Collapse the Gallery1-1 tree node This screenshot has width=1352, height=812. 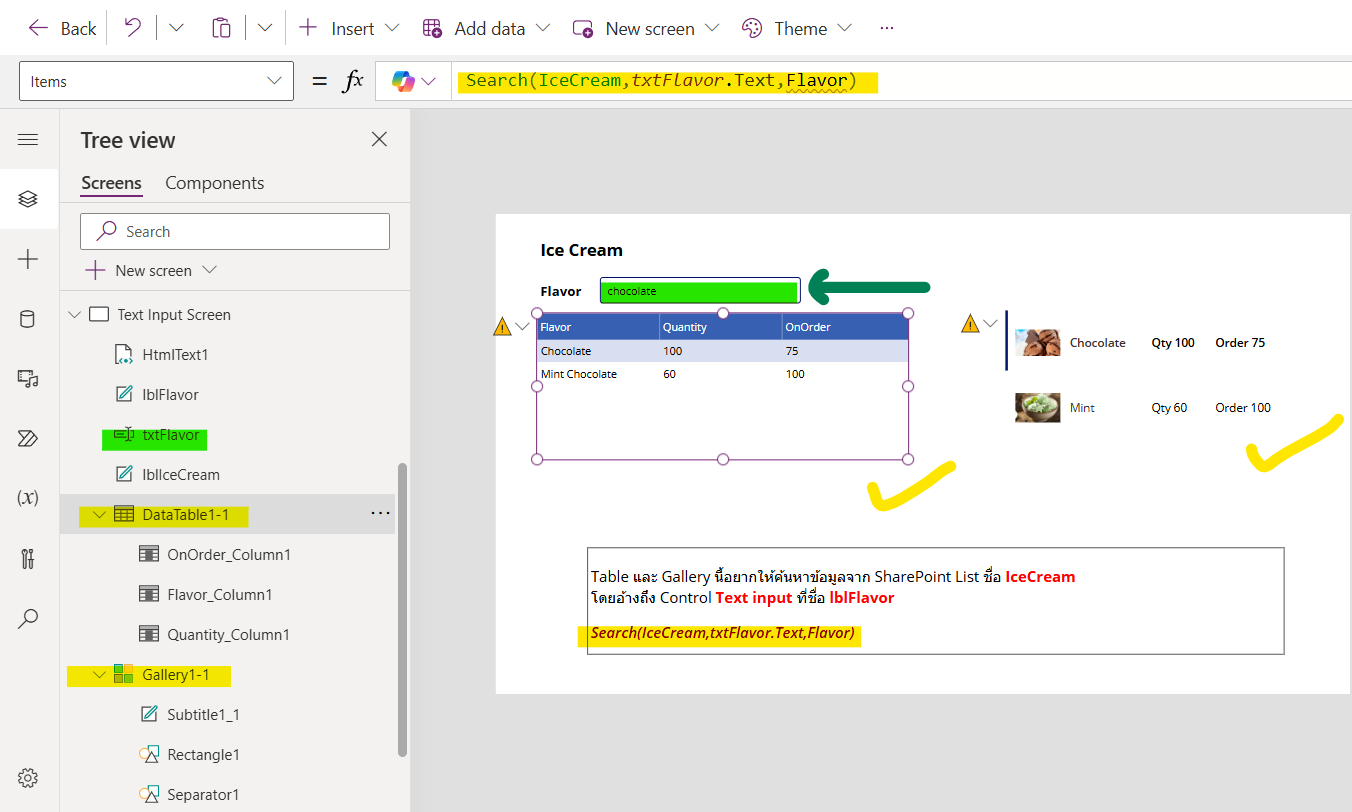pyautogui.click(x=98, y=674)
